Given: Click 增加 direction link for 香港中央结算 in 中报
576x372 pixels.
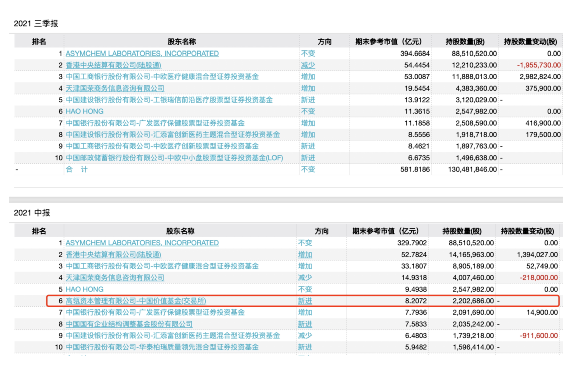Looking at the screenshot, I should pyautogui.click(x=305, y=254).
